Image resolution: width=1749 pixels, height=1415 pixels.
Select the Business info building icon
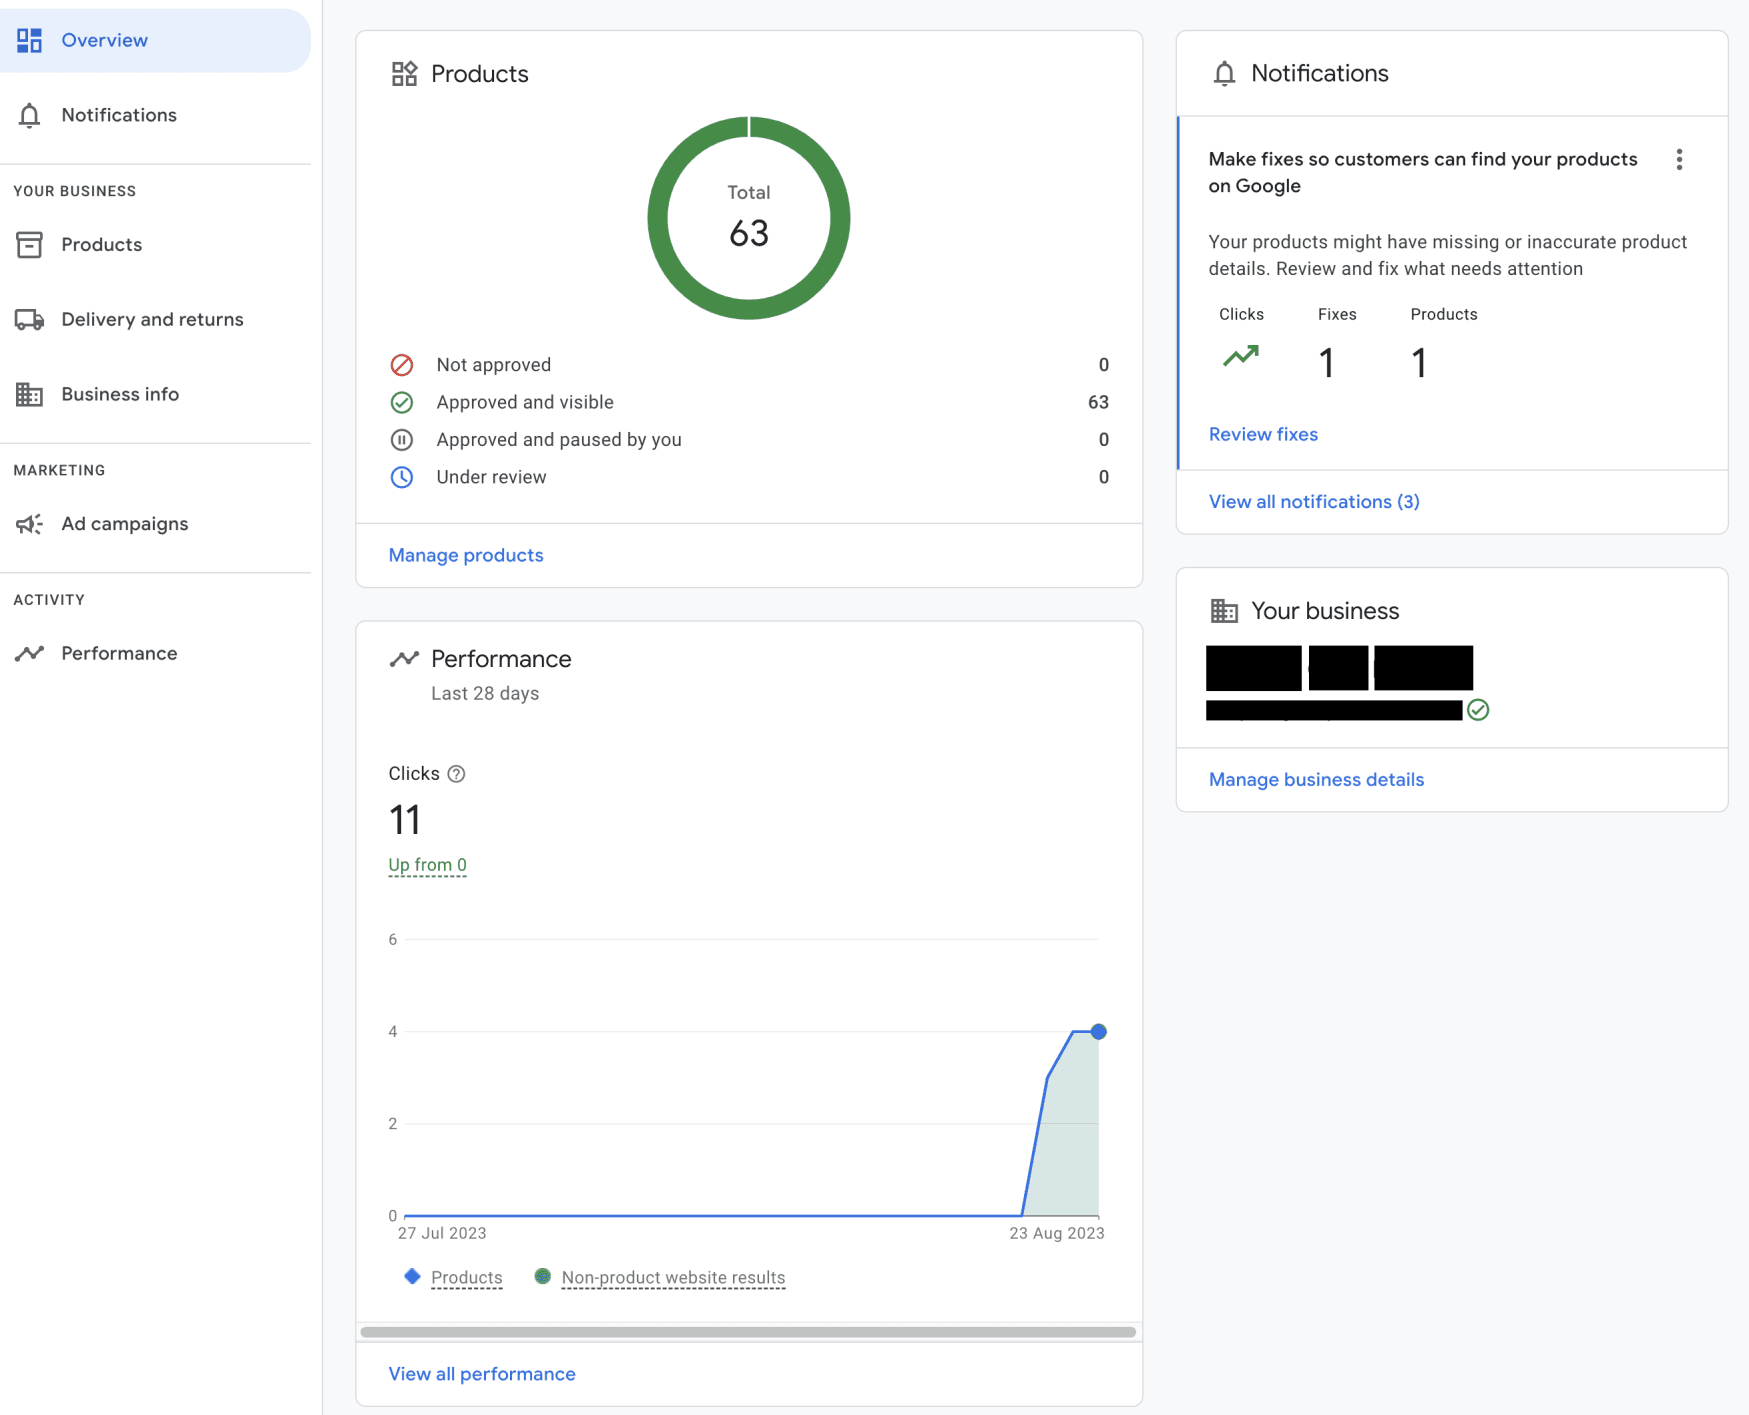(30, 394)
